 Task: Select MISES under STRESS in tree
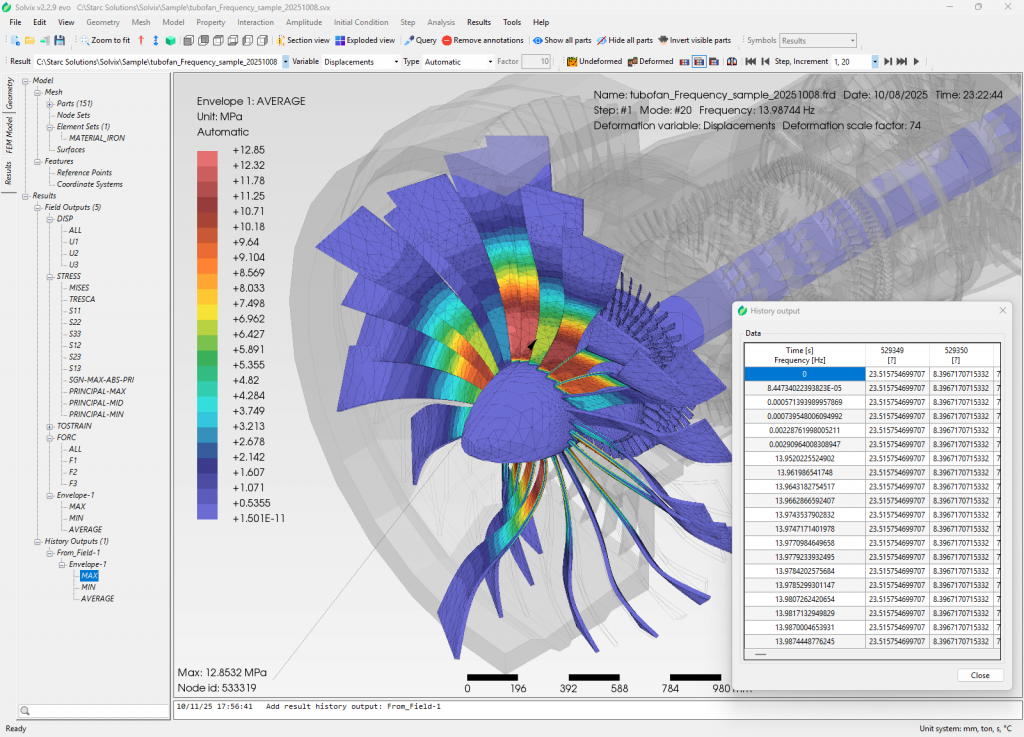coord(78,287)
